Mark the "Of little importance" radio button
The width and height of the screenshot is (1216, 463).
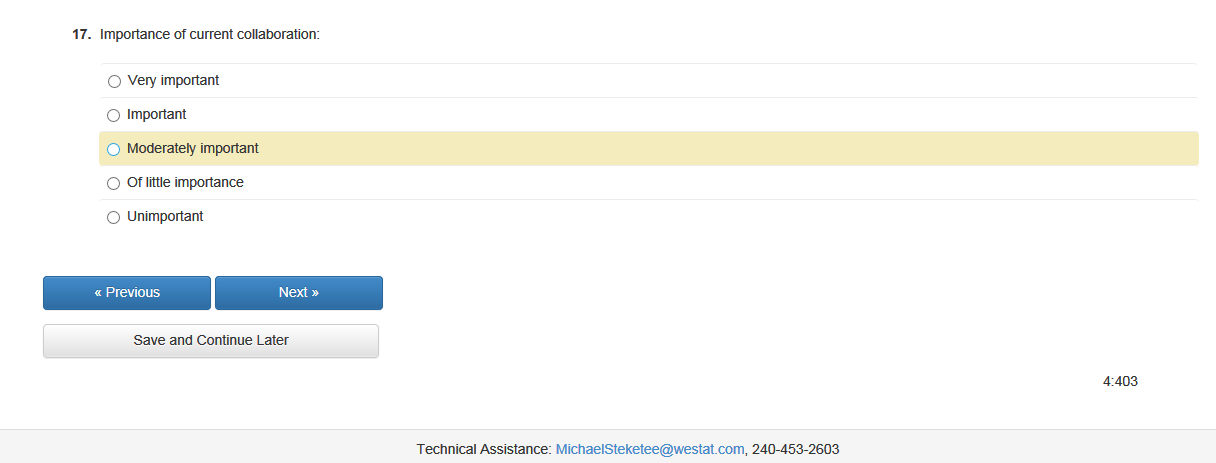pyautogui.click(x=113, y=183)
